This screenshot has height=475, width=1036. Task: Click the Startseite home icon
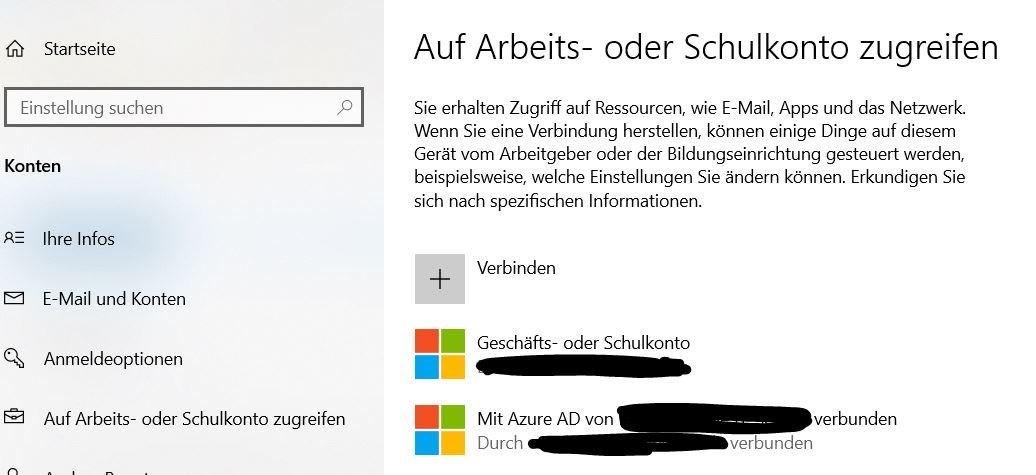(15, 49)
